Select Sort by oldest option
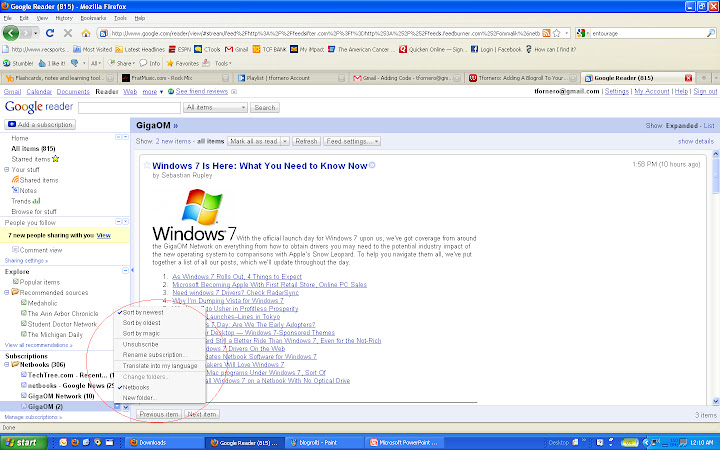Viewport: 720px width, 450px height. [141, 323]
